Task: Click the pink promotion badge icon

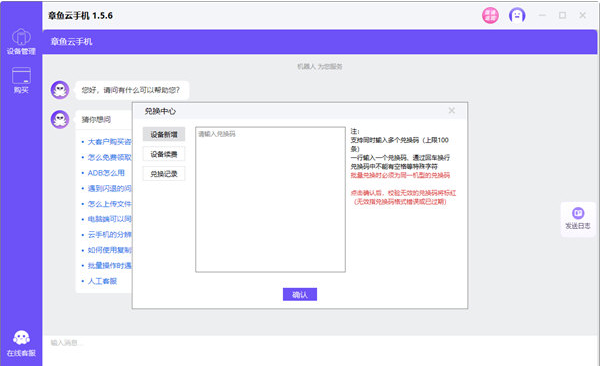Action: point(490,15)
